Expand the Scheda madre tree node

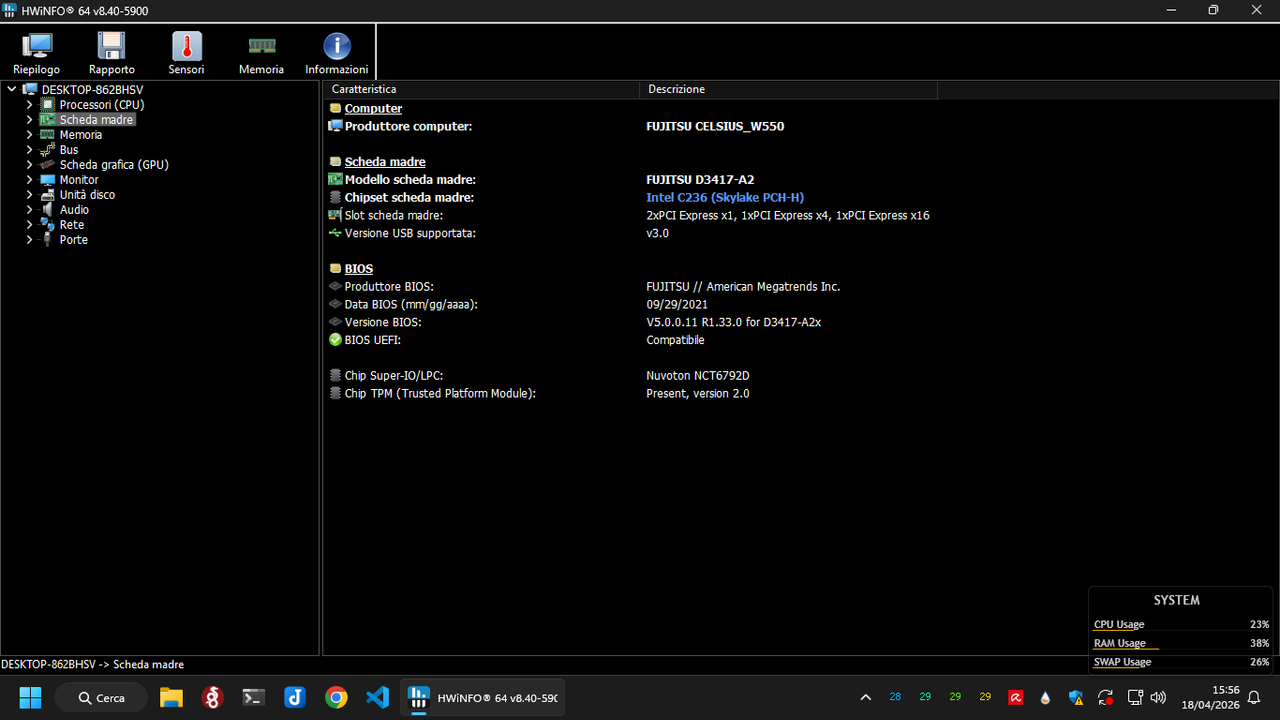coord(29,119)
